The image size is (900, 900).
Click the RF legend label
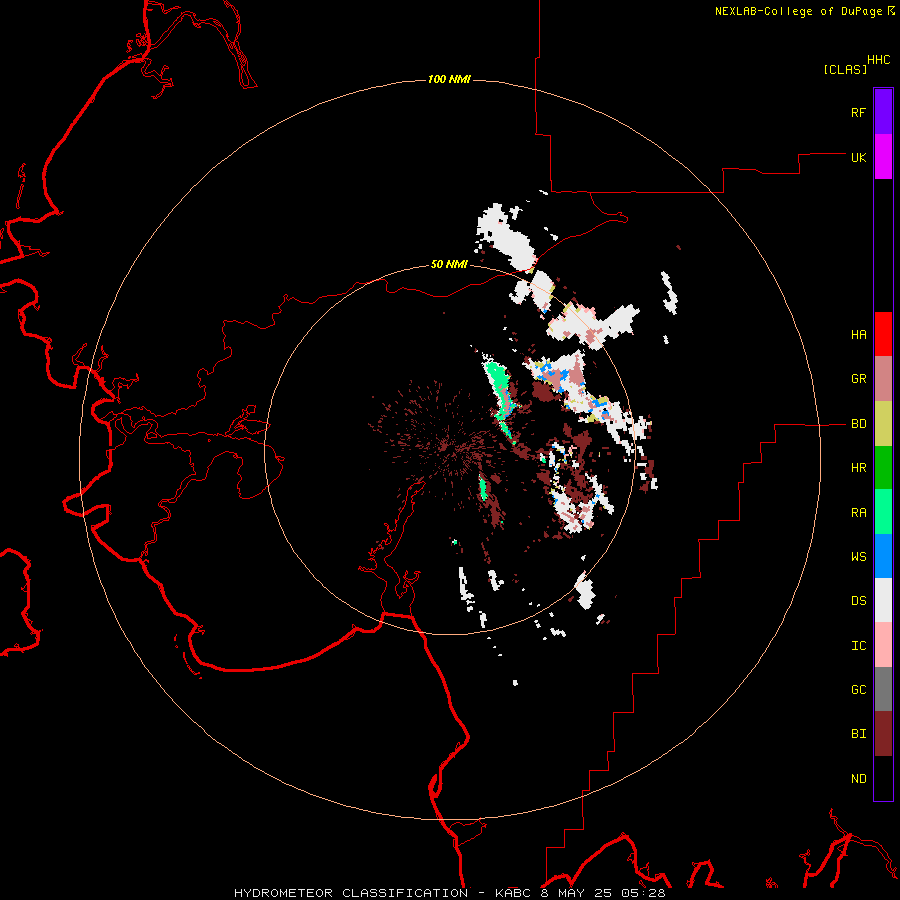click(x=858, y=113)
